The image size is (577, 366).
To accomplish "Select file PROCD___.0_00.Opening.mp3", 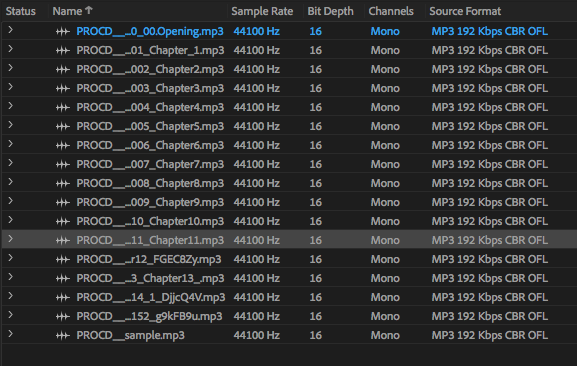I will pos(150,32).
